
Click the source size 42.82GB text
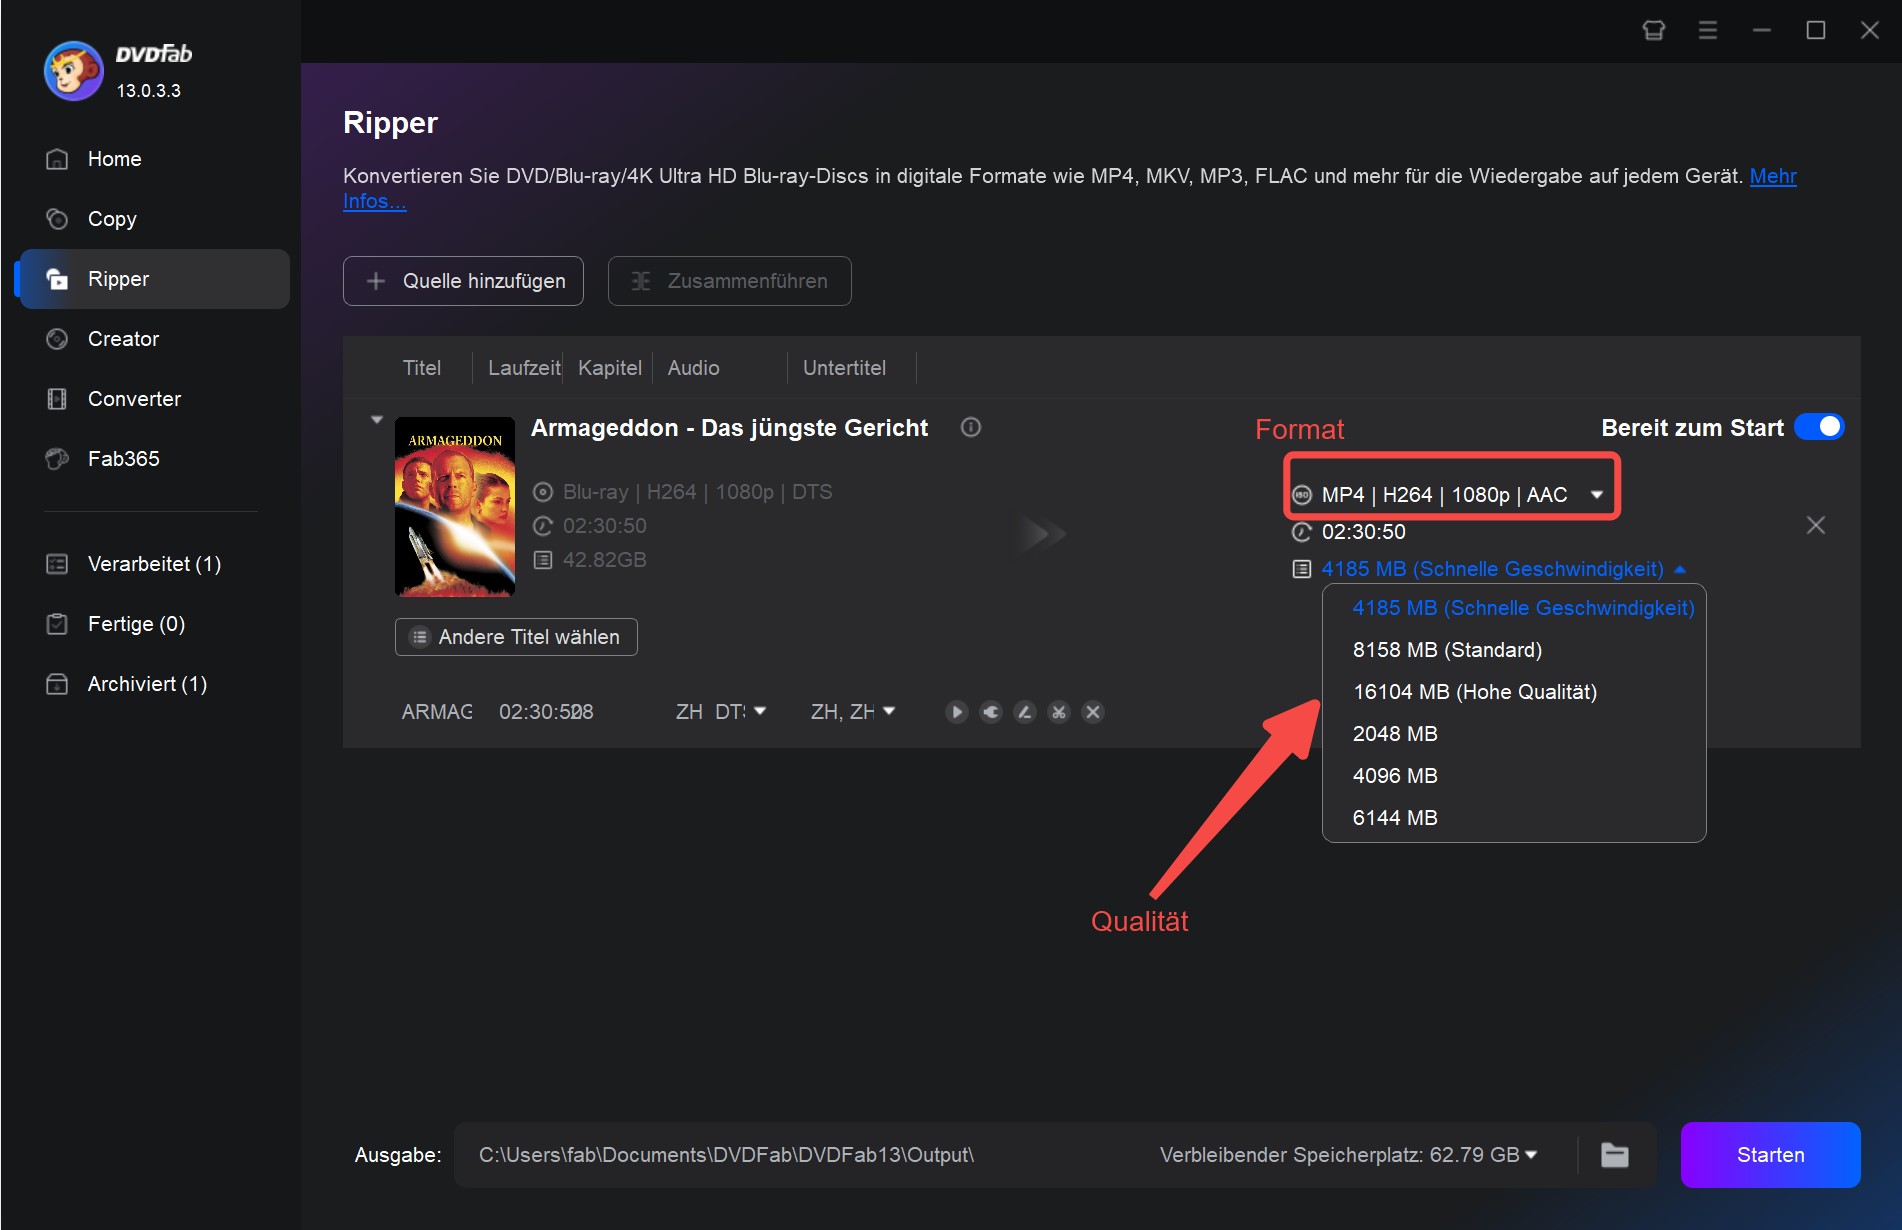[x=604, y=560]
